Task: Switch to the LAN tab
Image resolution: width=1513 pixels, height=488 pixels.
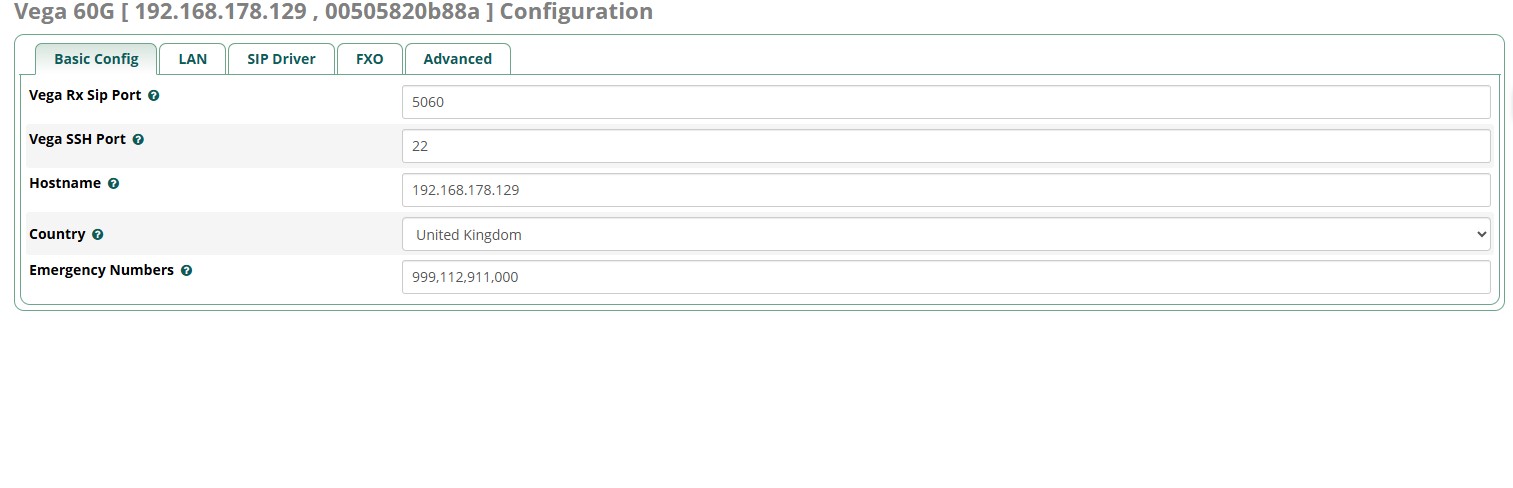Action: pyautogui.click(x=193, y=59)
